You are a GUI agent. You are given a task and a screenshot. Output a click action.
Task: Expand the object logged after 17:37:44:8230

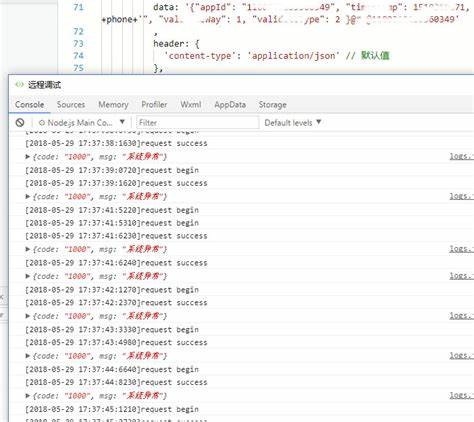28,396
